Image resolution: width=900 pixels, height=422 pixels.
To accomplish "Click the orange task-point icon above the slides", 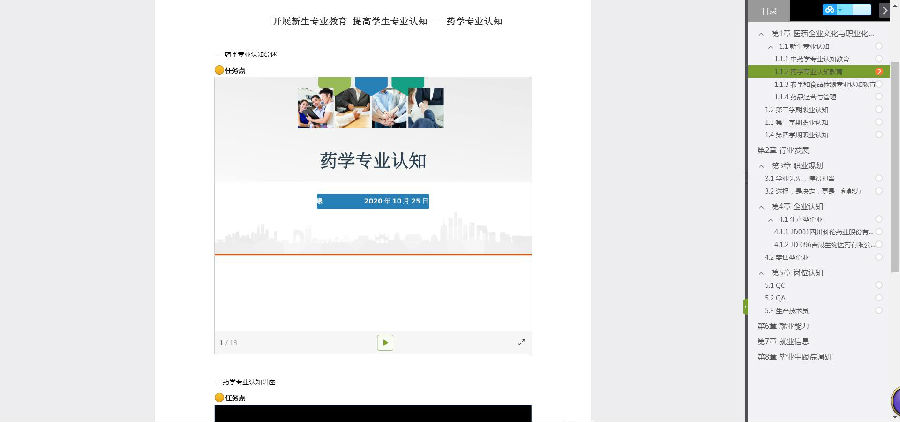I will (x=219, y=70).
